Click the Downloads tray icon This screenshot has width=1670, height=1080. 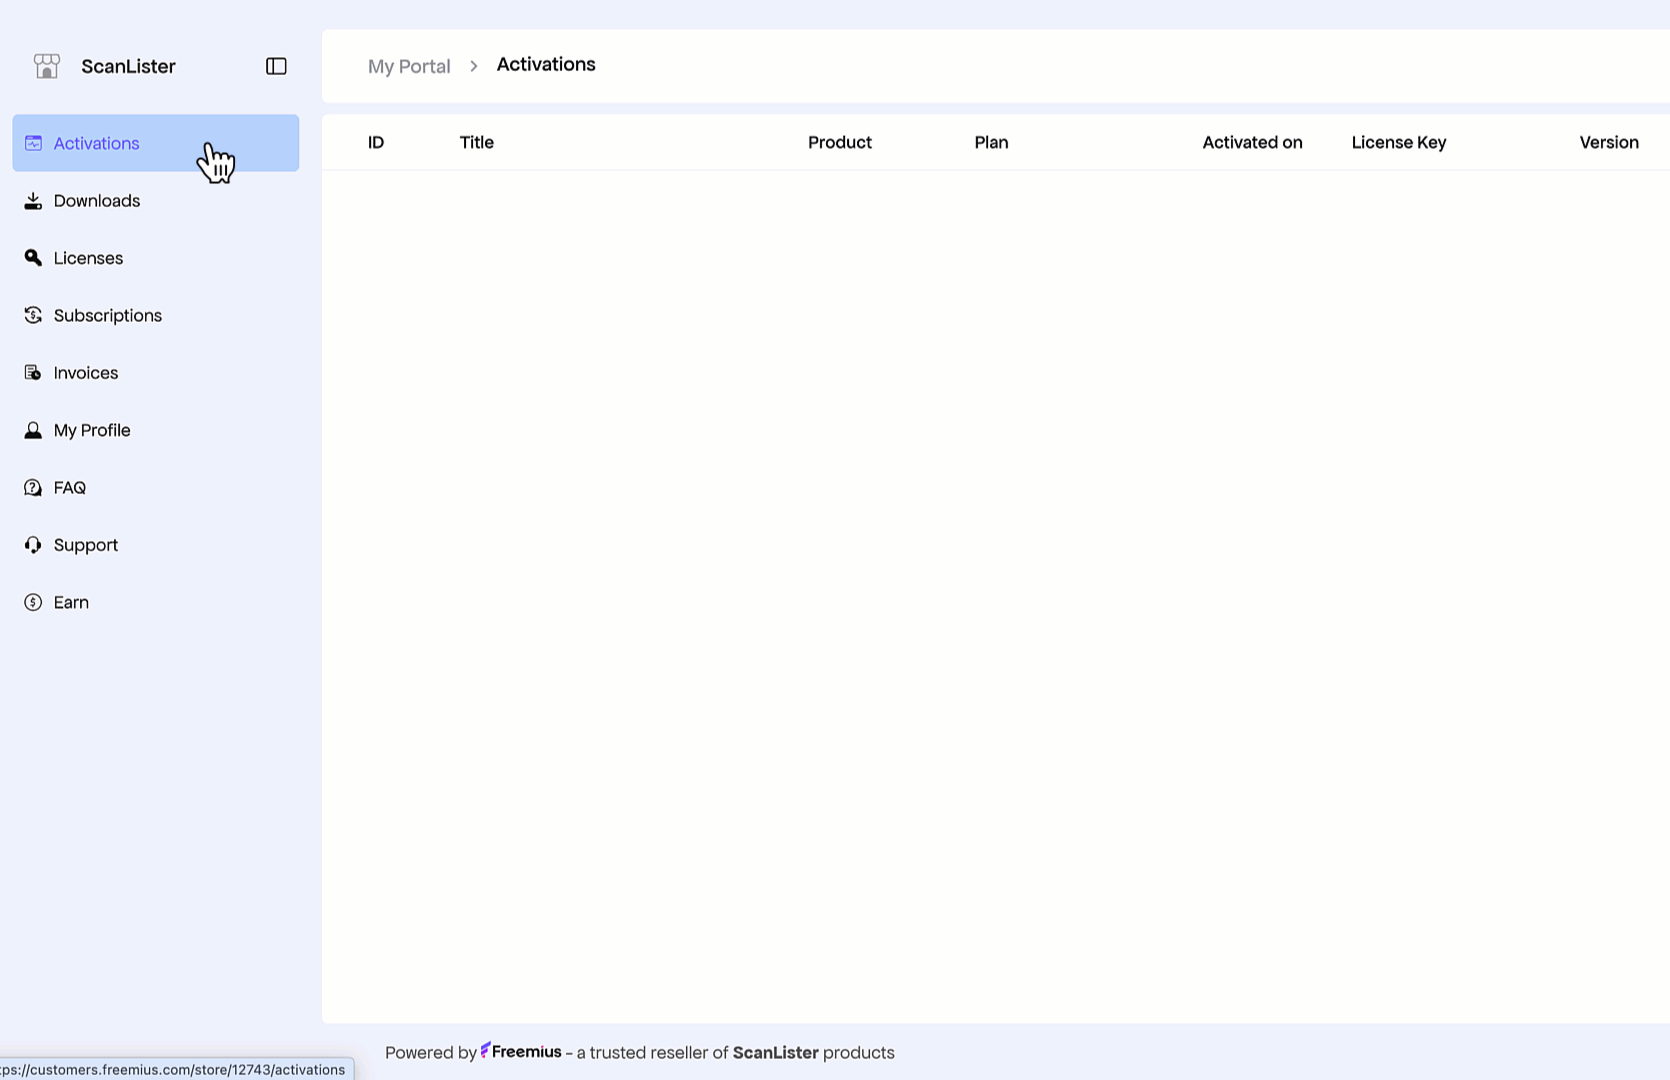(33, 201)
